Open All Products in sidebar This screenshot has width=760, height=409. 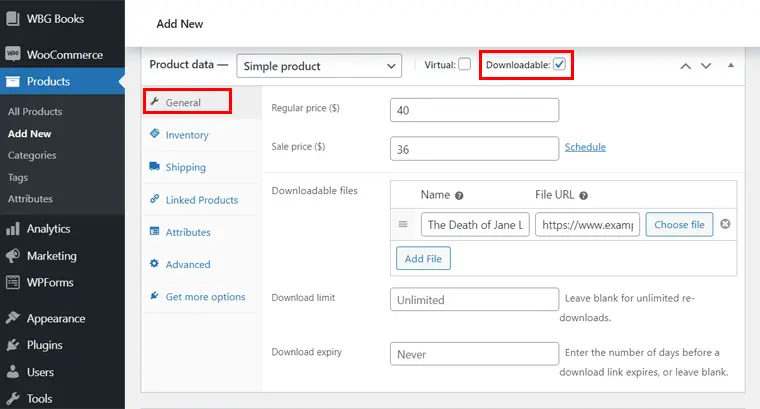click(x=35, y=111)
